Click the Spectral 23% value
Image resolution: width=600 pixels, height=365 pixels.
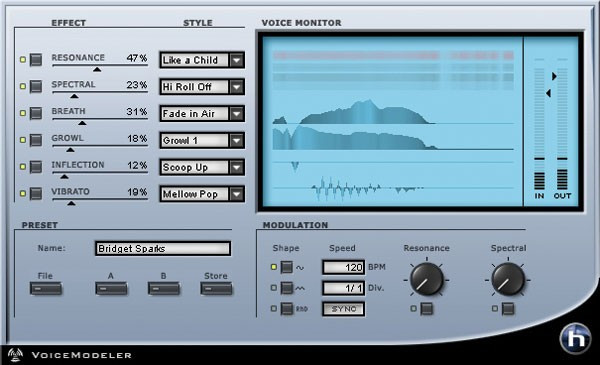point(137,85)
